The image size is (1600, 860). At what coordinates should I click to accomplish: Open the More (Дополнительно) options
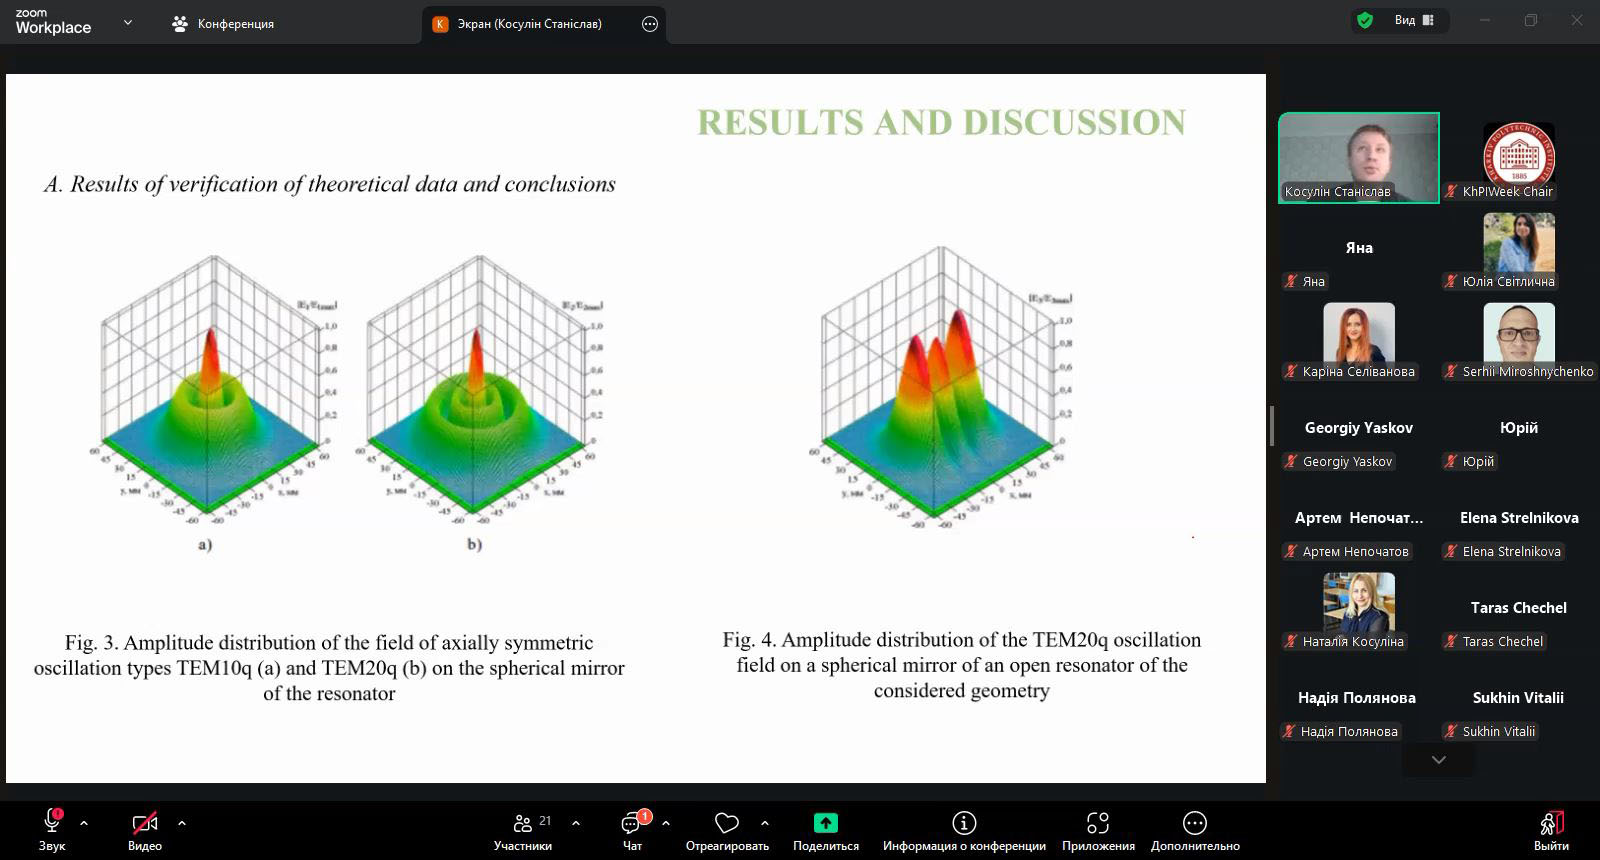[x=1194, y=823]
